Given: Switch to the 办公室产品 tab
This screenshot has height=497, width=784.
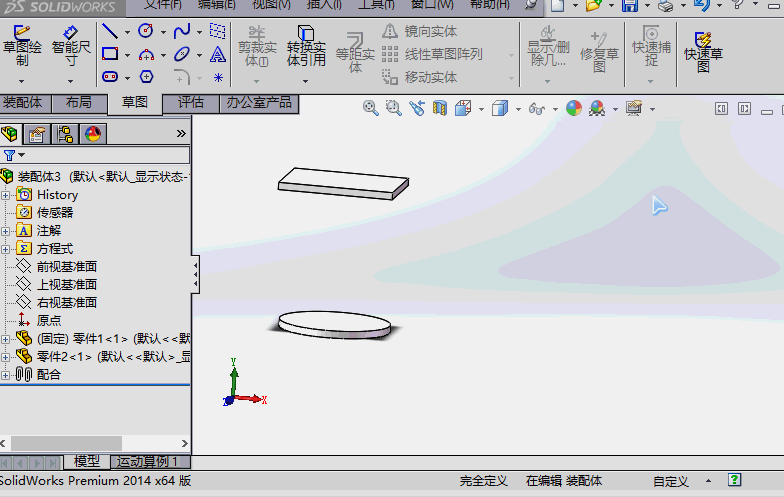Looking at the screenshot, I should 258,102.
